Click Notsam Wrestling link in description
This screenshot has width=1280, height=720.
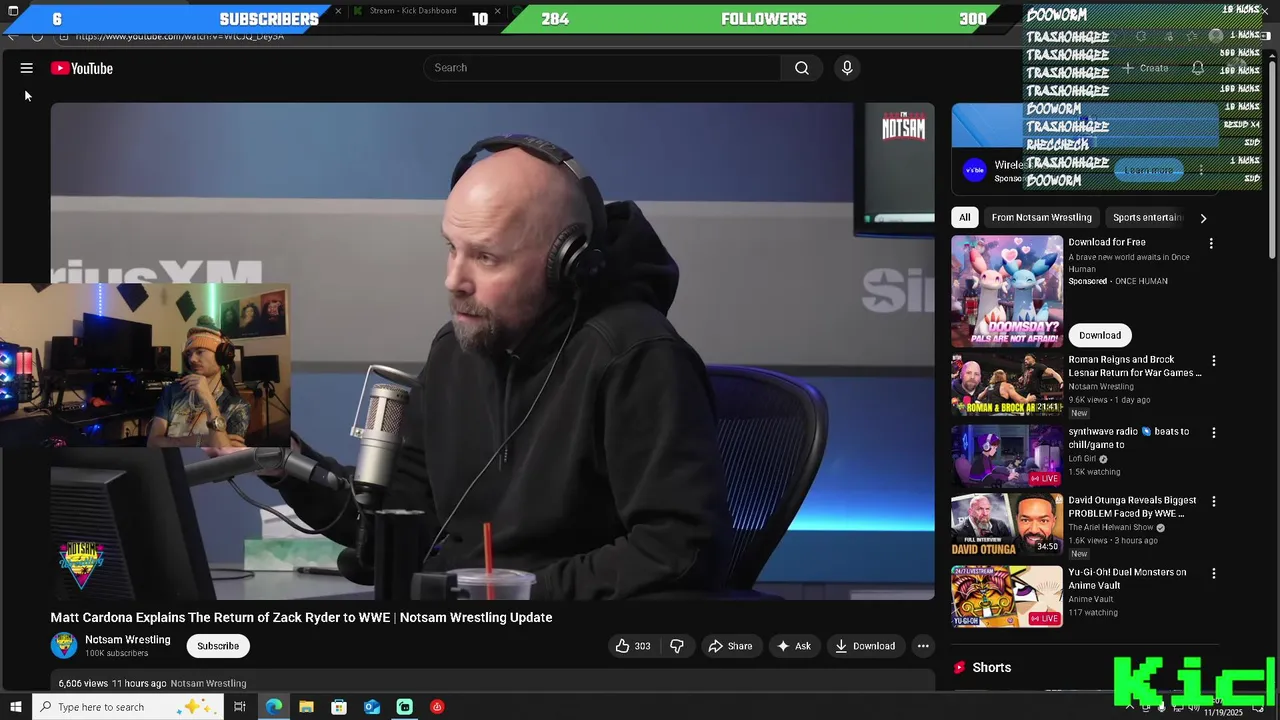pos(208,684)
